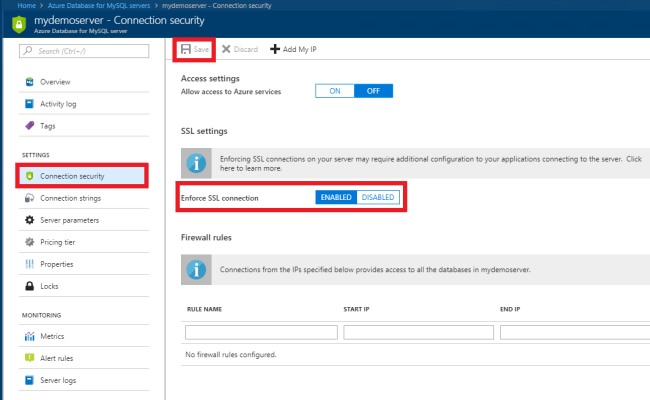Select Tags in the sidebar
The height and width of the screenshot is (400, 650).
[x=84, y=126]
